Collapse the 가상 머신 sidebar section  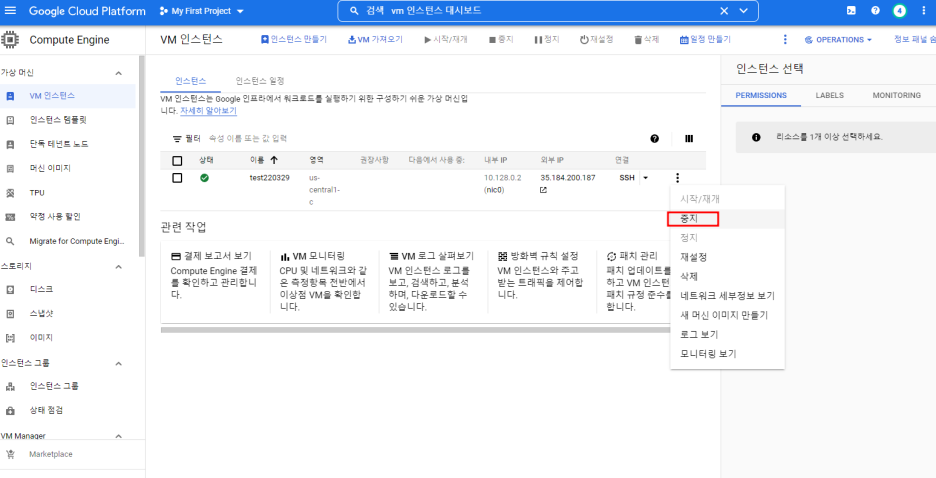point(118,73)
